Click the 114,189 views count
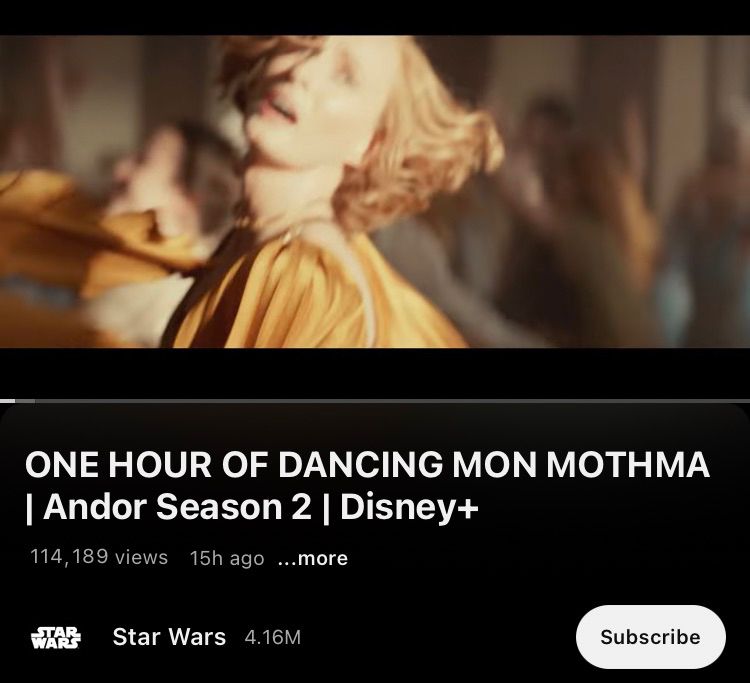This screenshot has width=750, height=683. point(99,557)
